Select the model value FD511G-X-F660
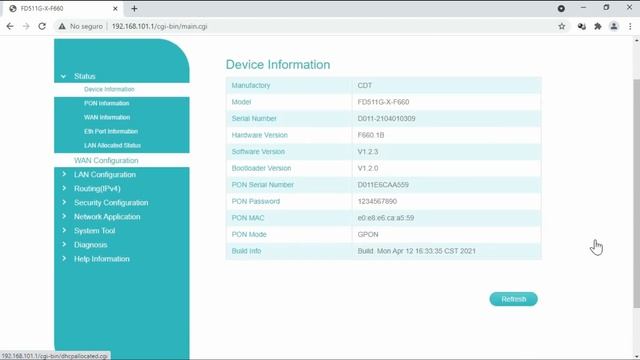Viewport: 640px width, 360px height. 383,102
